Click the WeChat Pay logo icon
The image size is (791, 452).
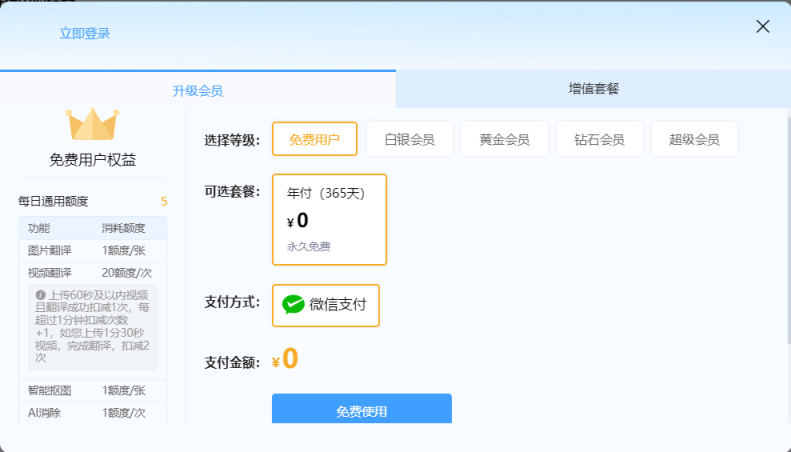(293, 305)
